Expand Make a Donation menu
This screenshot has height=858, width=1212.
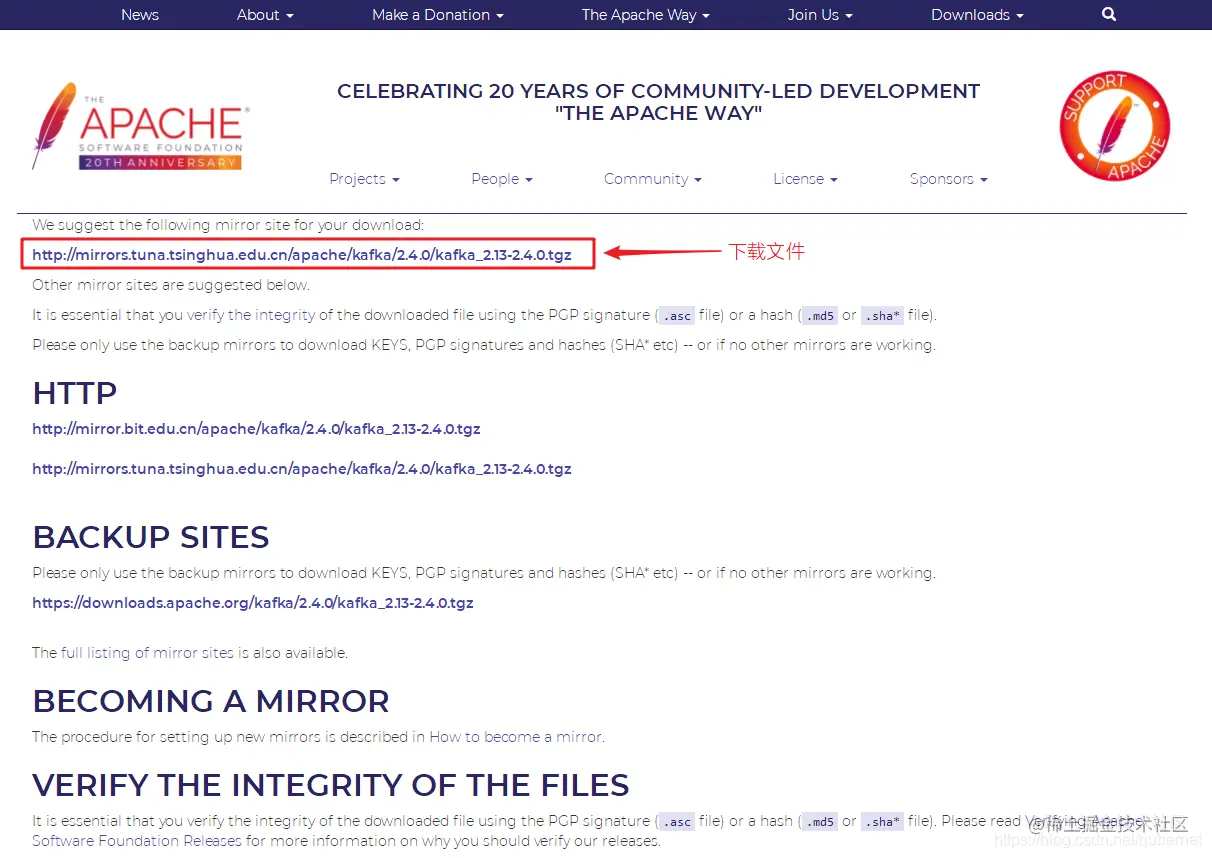point(438,15)
